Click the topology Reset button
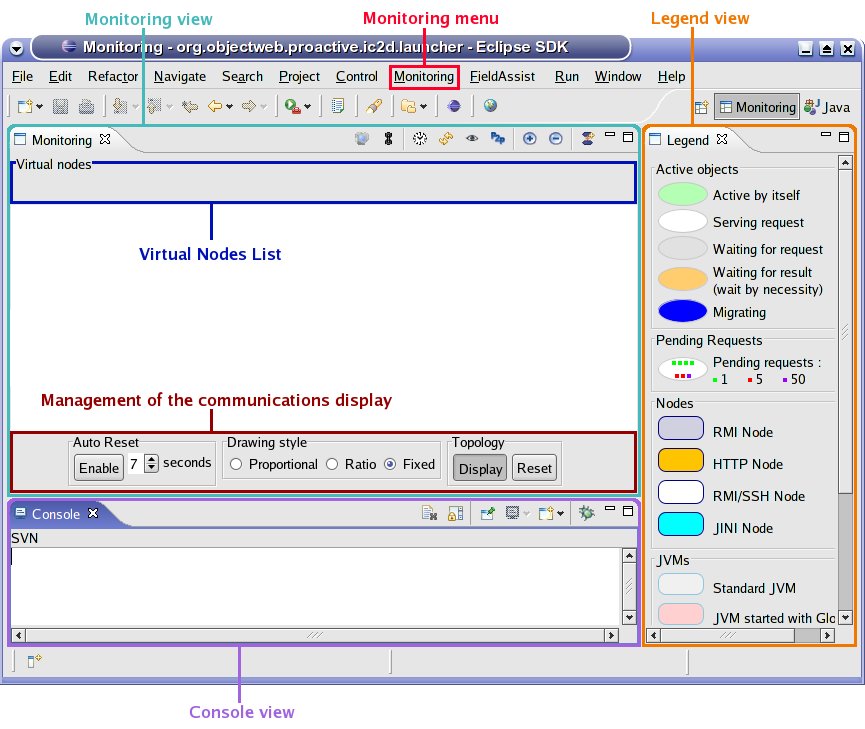 click(534, 468)
